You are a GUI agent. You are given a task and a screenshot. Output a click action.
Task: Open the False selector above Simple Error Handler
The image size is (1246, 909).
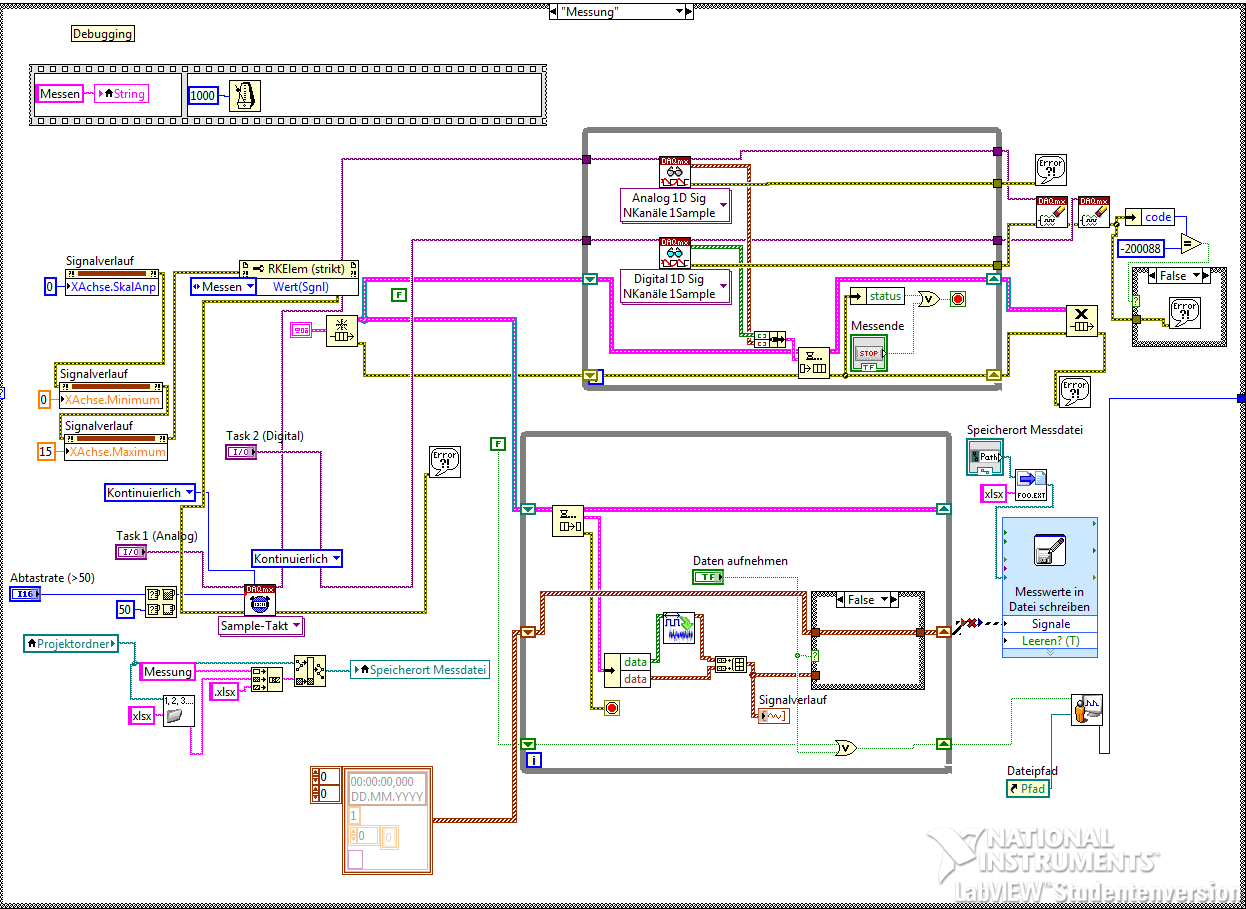click(1179, 276)
